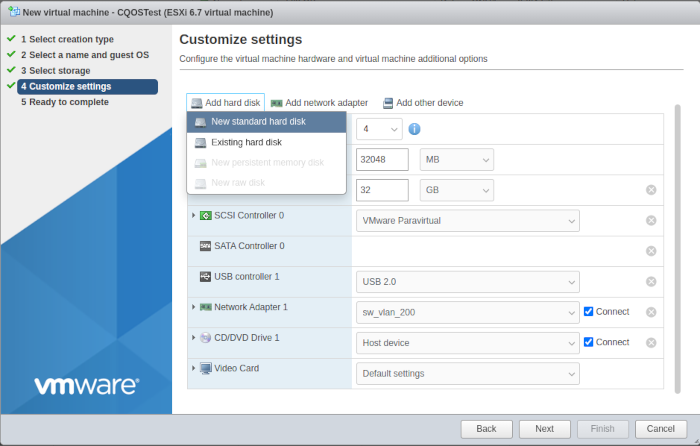
Task: Click the CD/DVD Drive 1 disc icon
Action: pyautogui.click(x=205, y=338)
